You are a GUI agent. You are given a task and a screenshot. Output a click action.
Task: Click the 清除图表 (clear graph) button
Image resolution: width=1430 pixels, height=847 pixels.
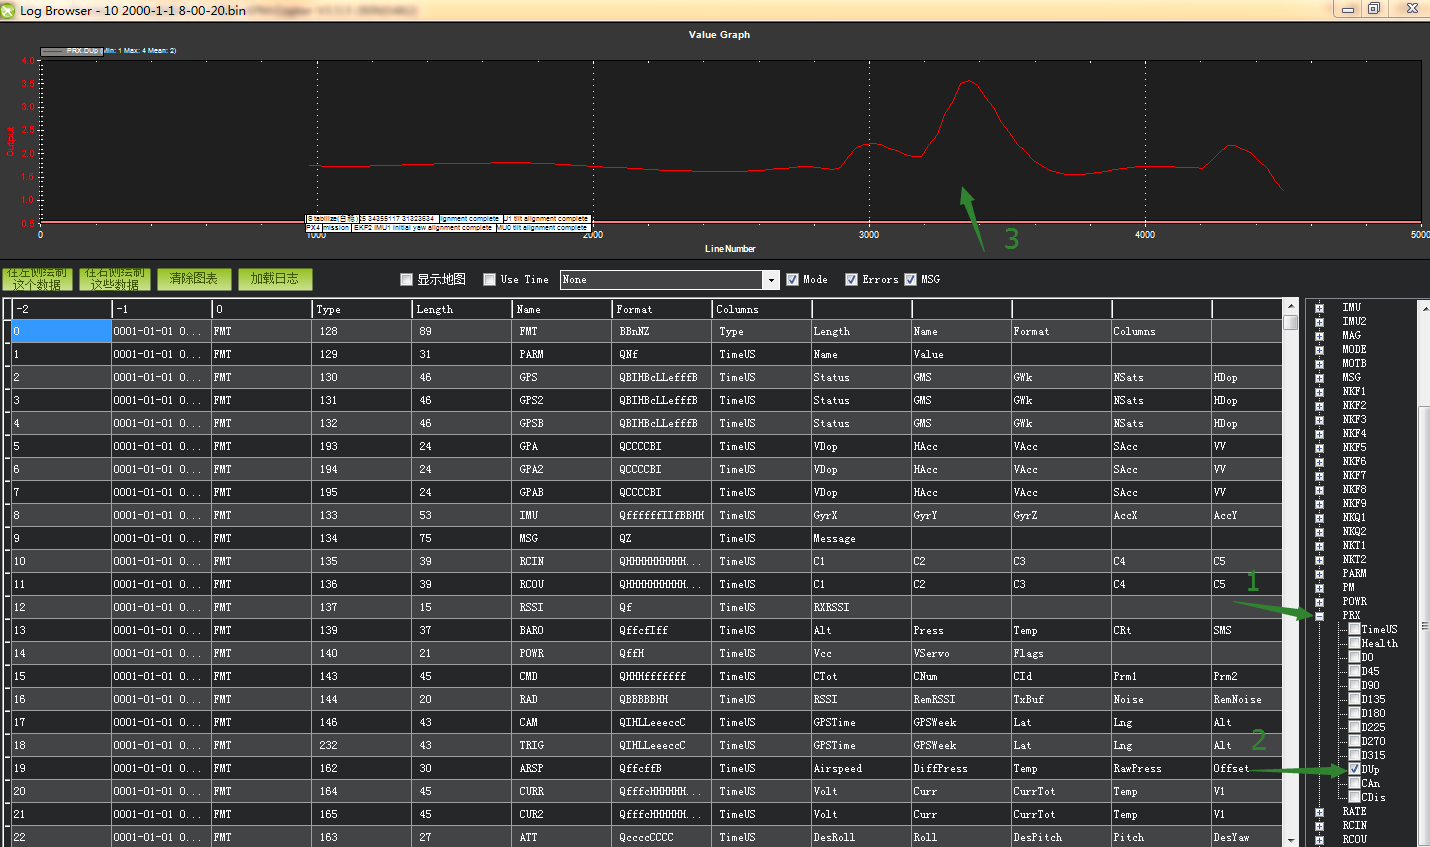[194, 279]
